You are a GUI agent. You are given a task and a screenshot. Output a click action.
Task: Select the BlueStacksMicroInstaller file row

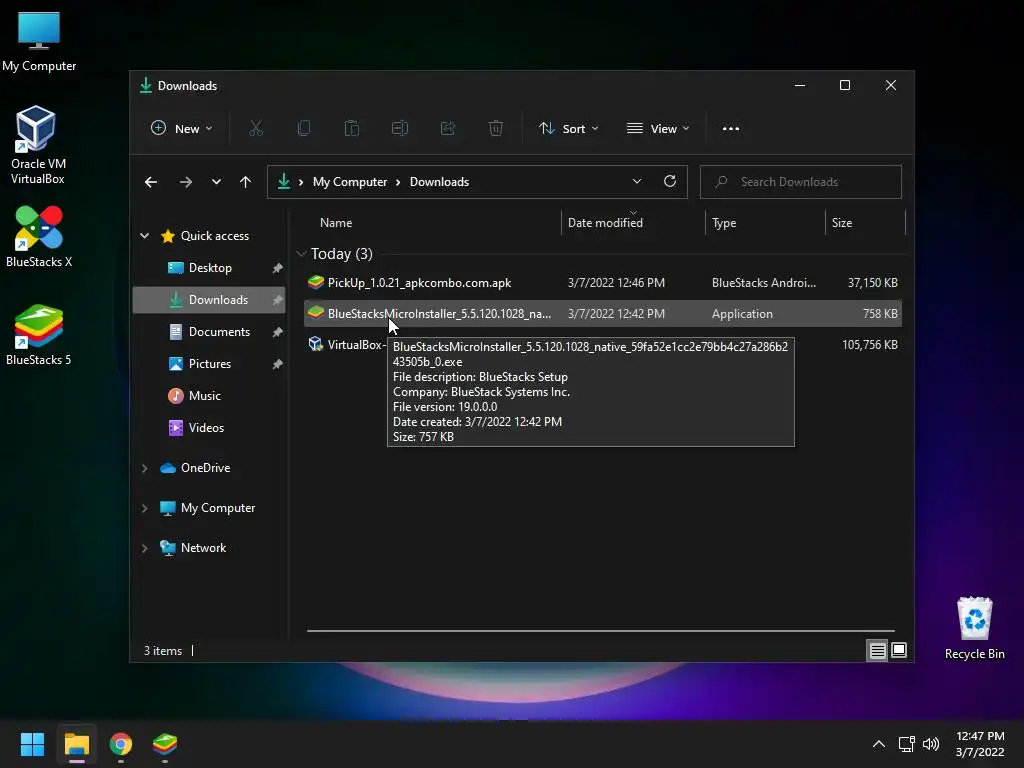point(603,313)
